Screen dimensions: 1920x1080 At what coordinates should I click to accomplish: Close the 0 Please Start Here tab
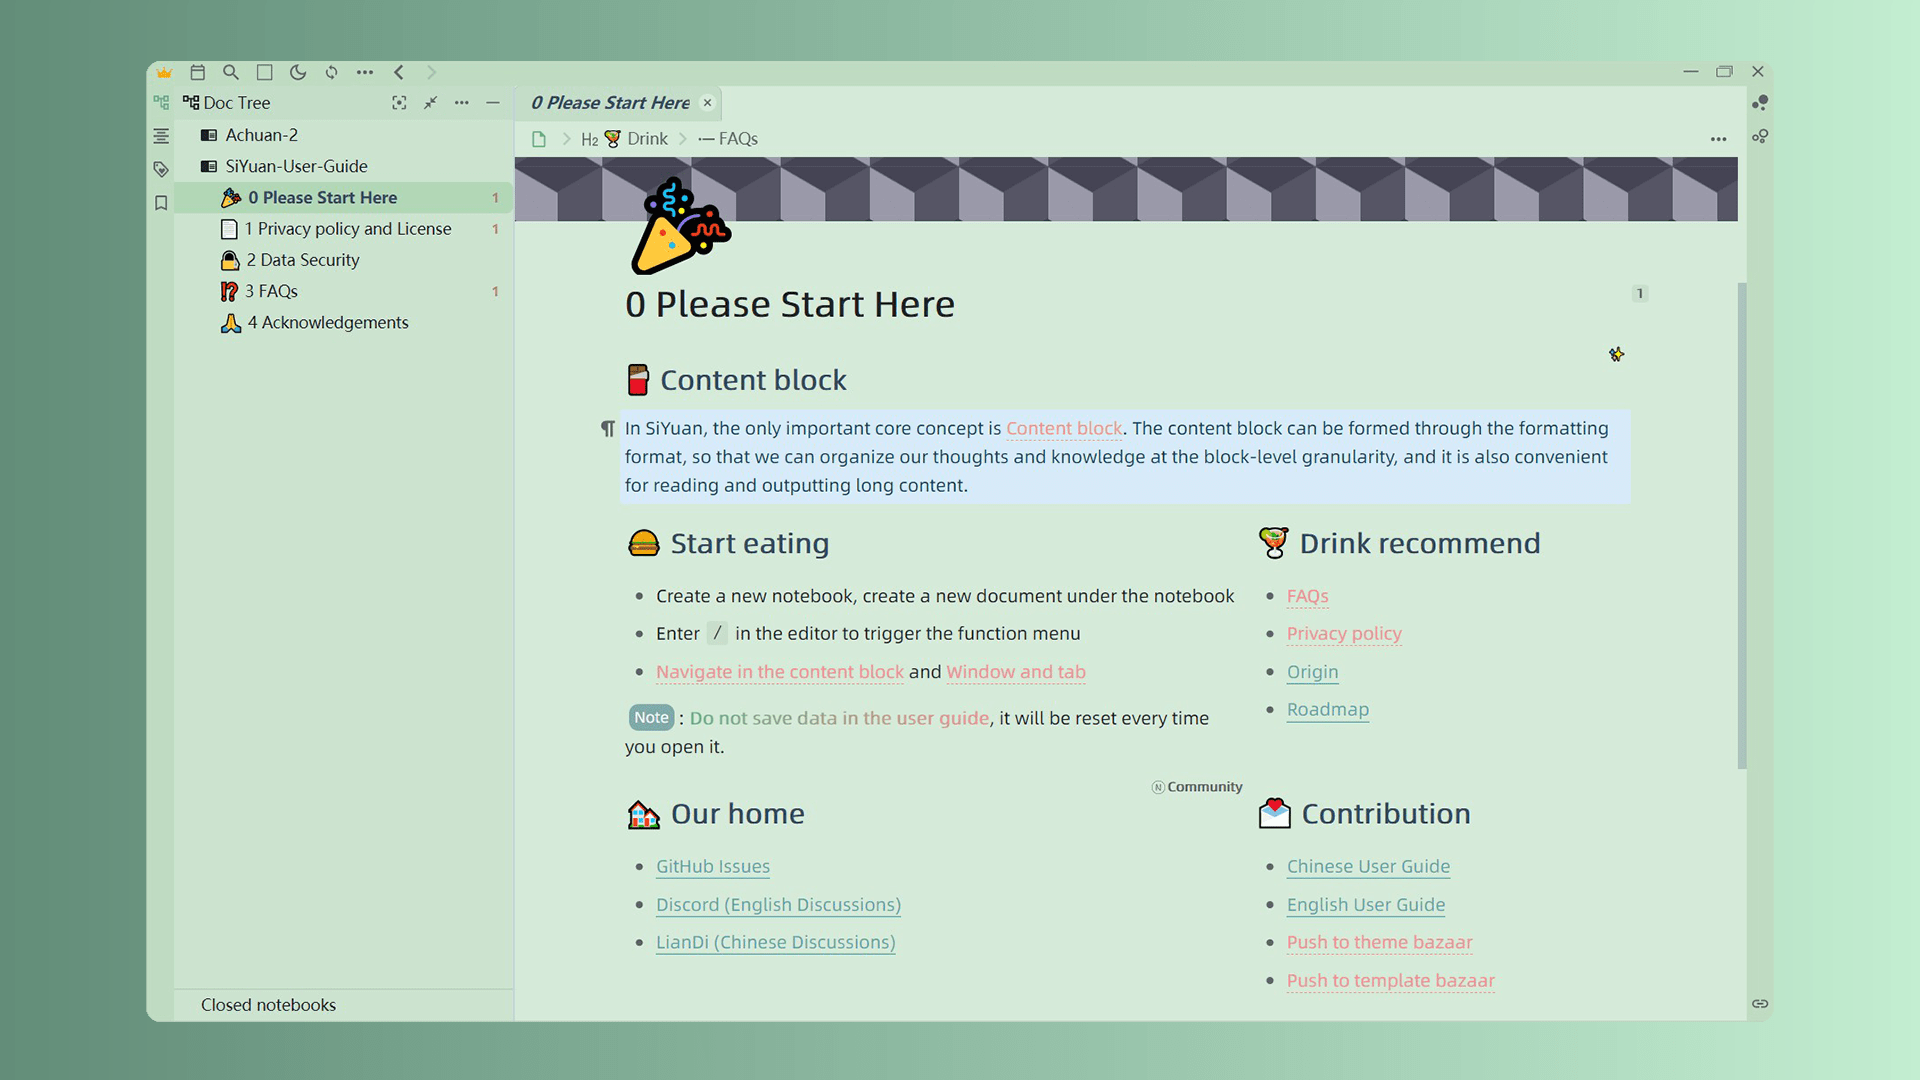(x=708, y=103)
